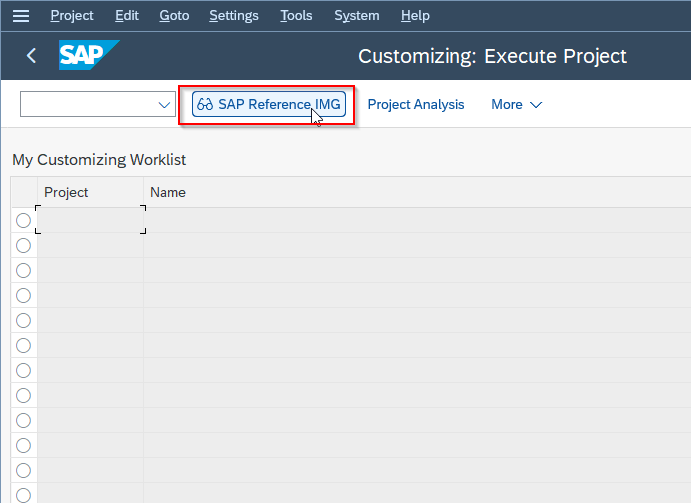The image size is (691, 503).
Task: Select the fifth worklist row radio button
Action: pos(23,320)
